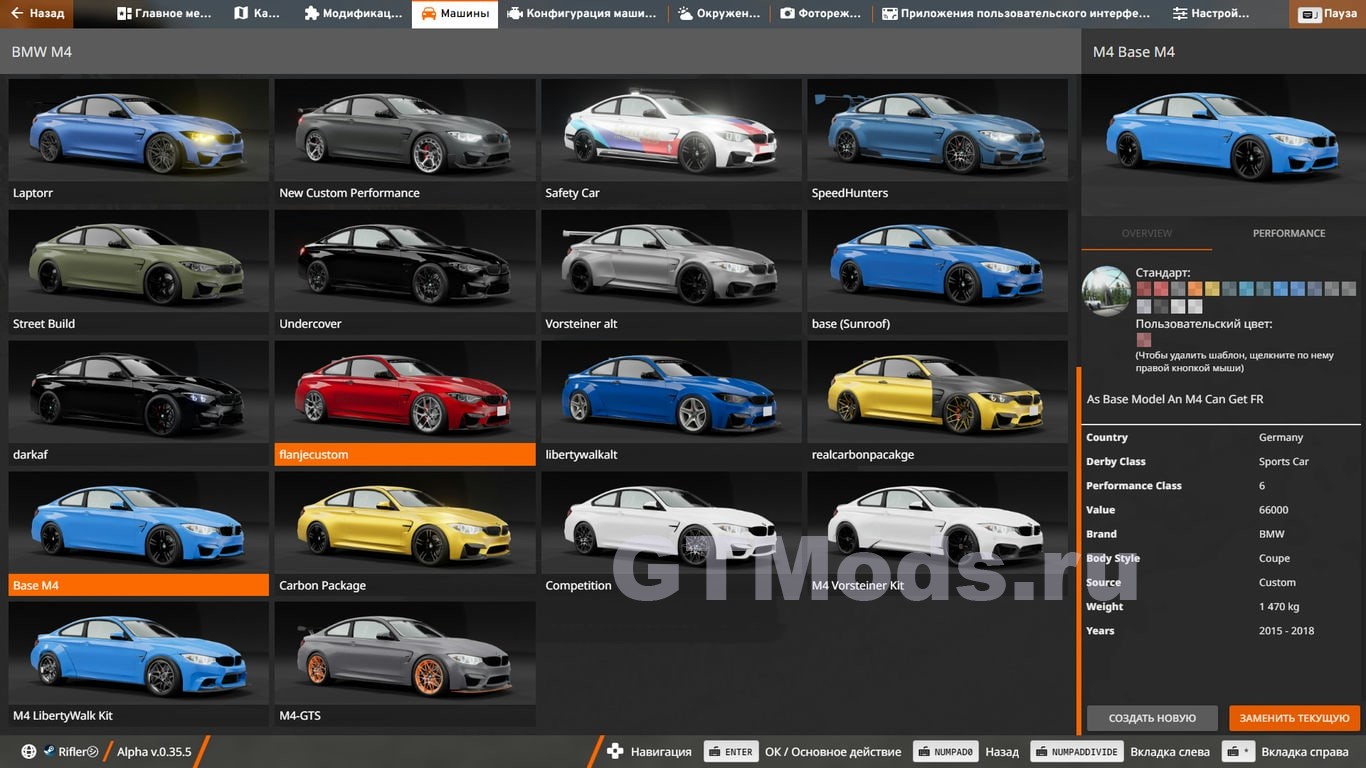Pick the libertywalkalt configuration
The image size is (1366, 768).
(671, 403)
